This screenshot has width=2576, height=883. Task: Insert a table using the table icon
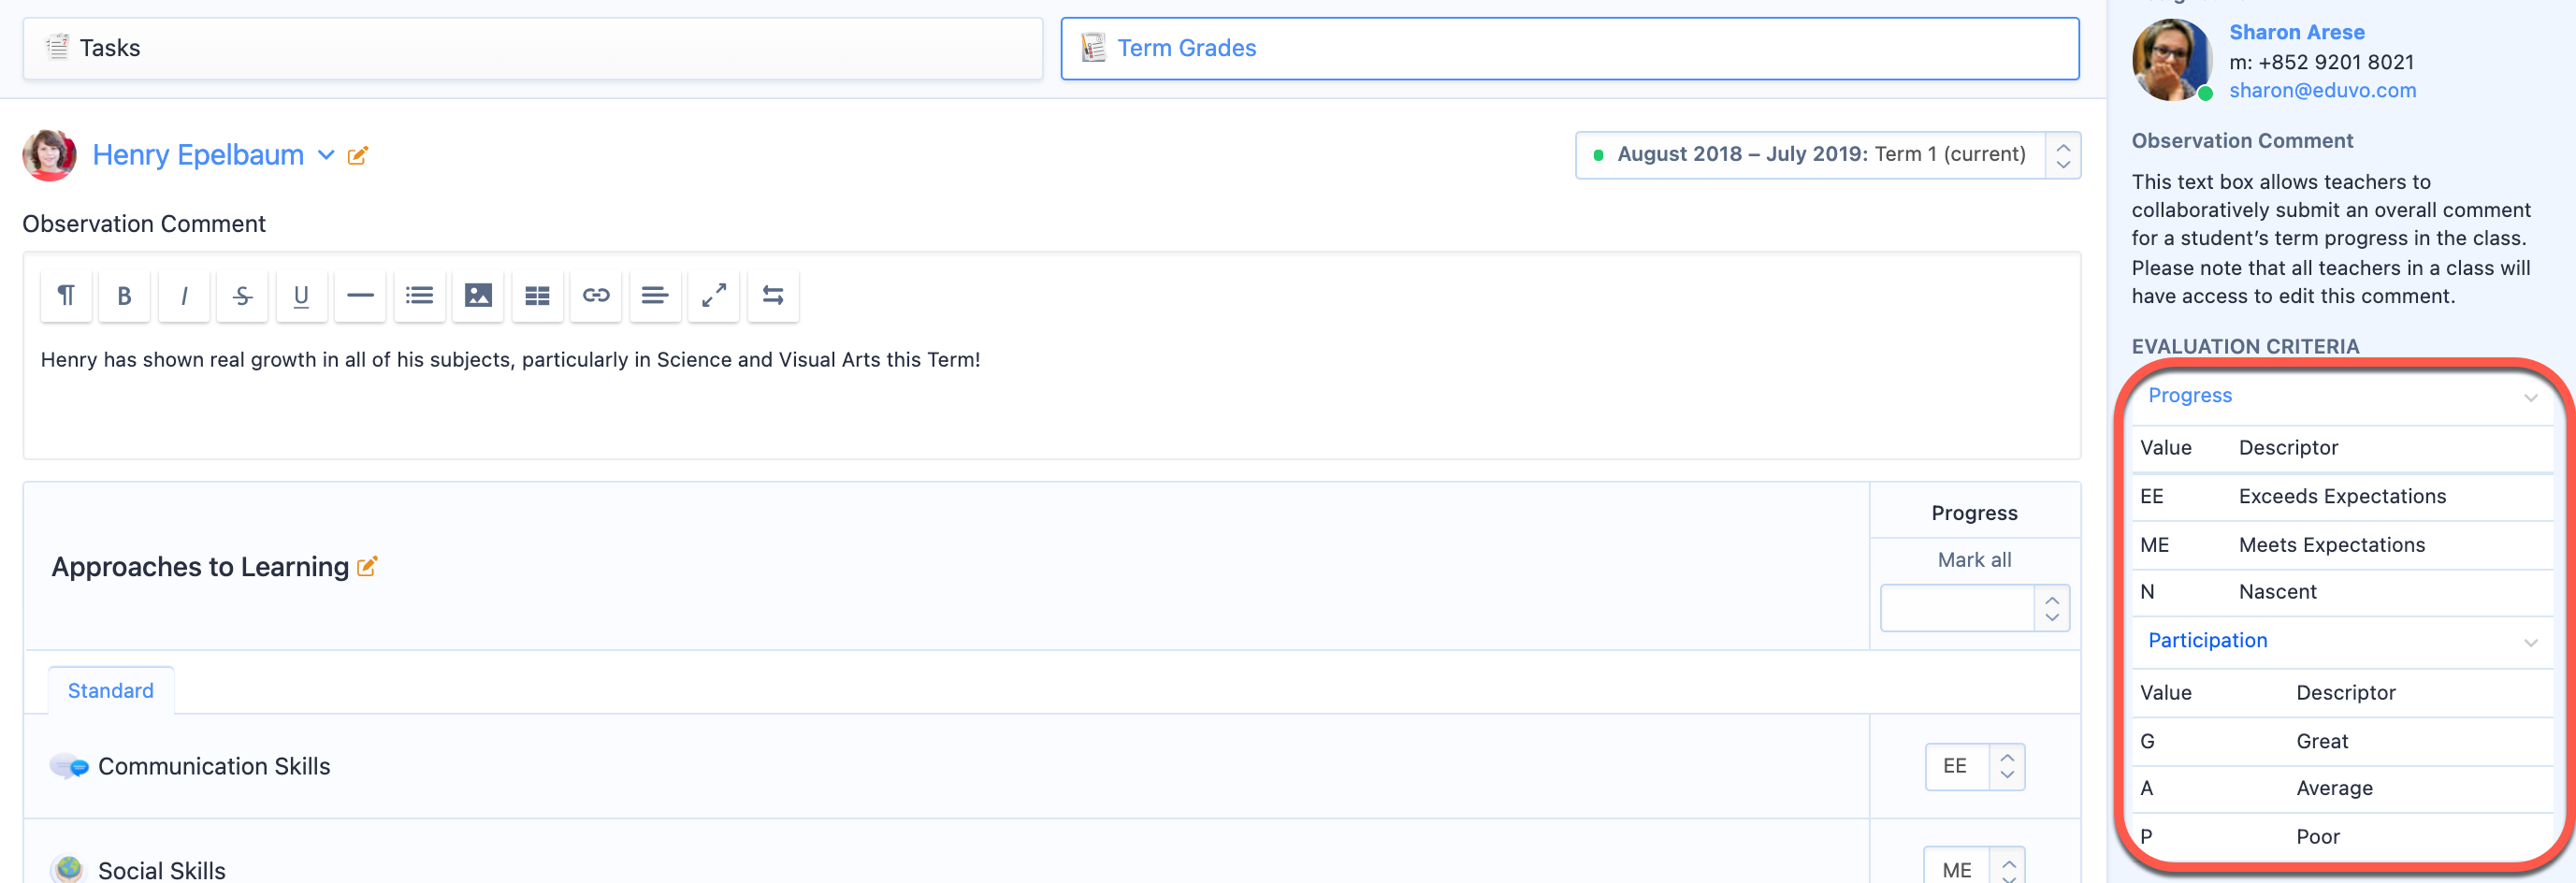click(x=537, y=296)
